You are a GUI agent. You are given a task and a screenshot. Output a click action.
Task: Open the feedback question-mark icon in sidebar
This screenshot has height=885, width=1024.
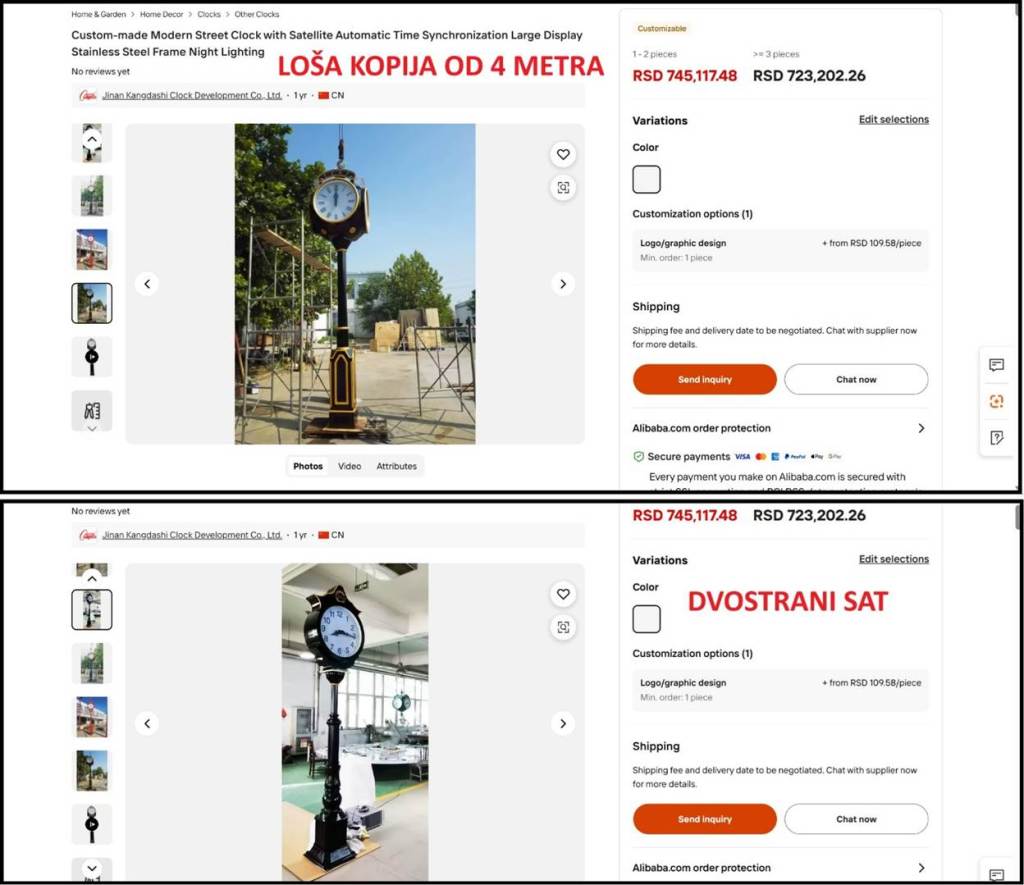point(996,438)
